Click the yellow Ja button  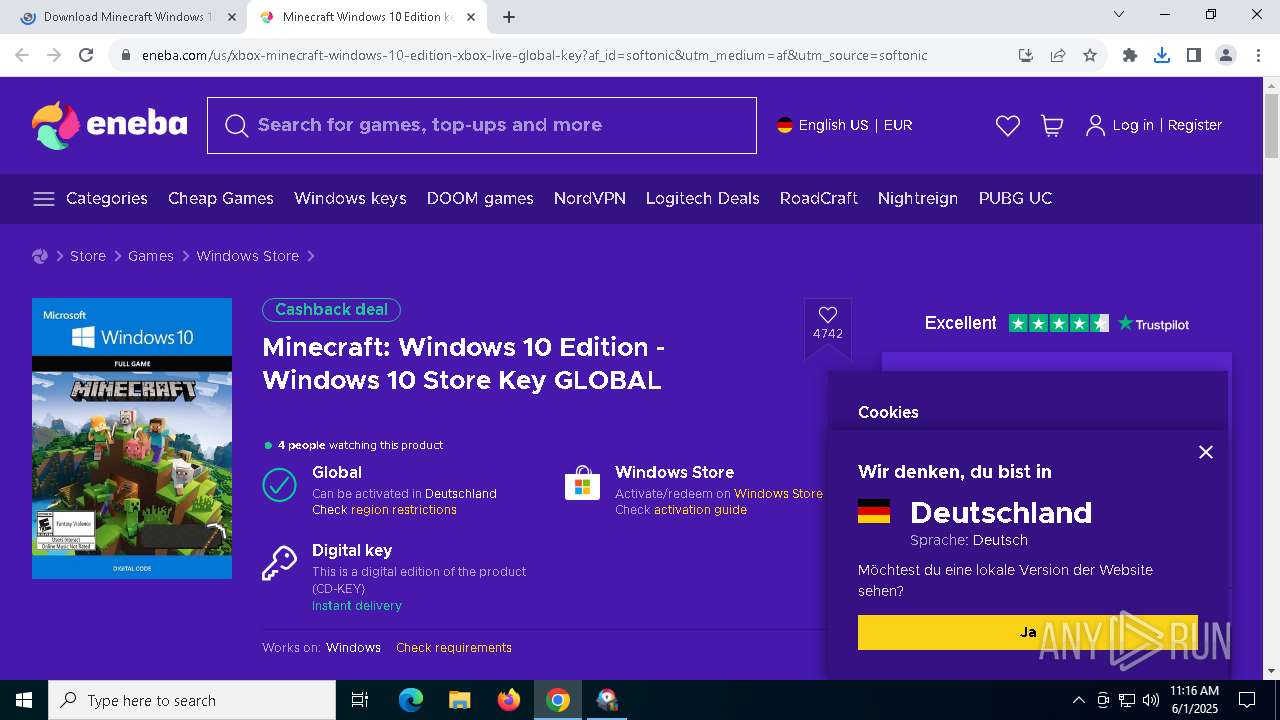pos(1027,632)
